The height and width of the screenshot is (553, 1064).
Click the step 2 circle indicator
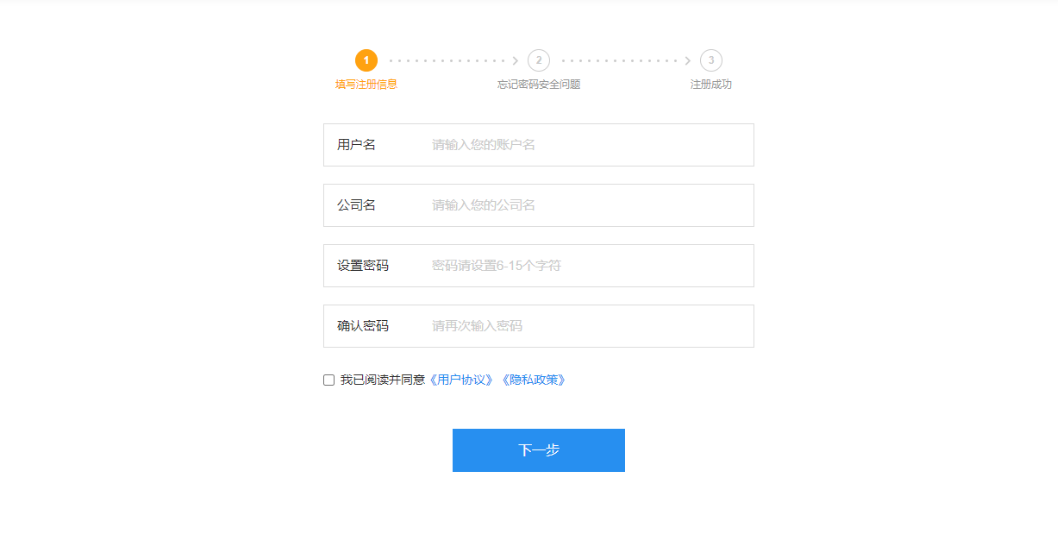(x=539, y=60)
